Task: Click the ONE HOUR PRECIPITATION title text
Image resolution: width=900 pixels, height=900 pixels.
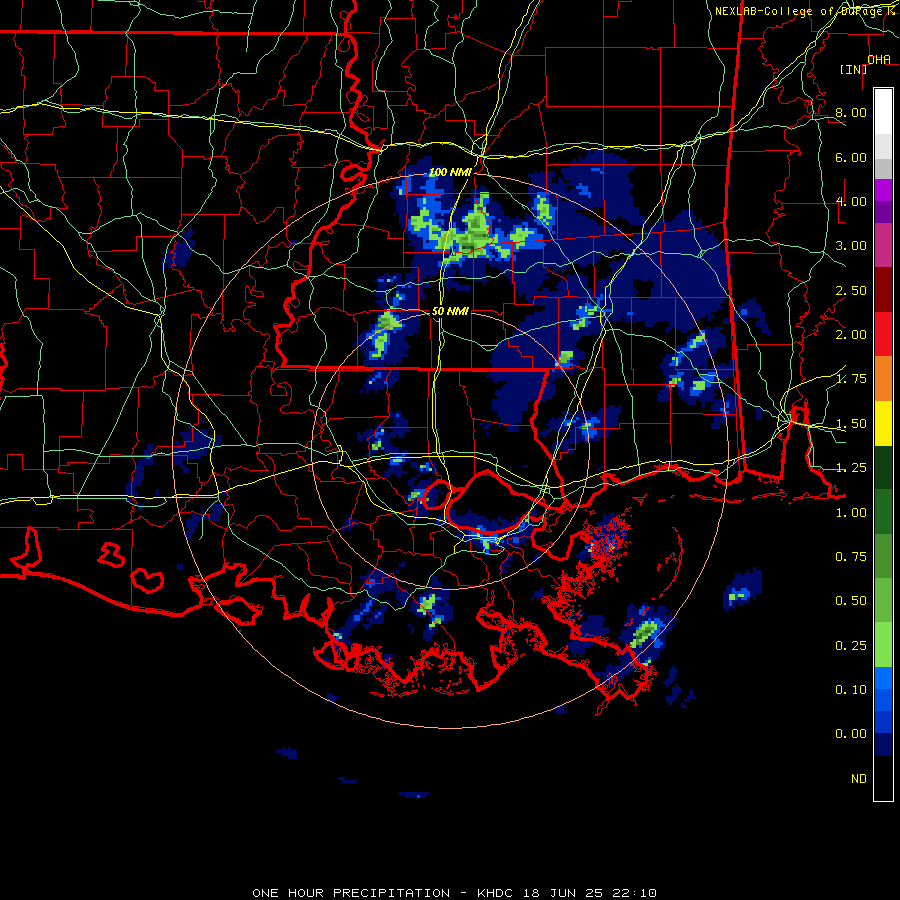Action: [351, 893]
